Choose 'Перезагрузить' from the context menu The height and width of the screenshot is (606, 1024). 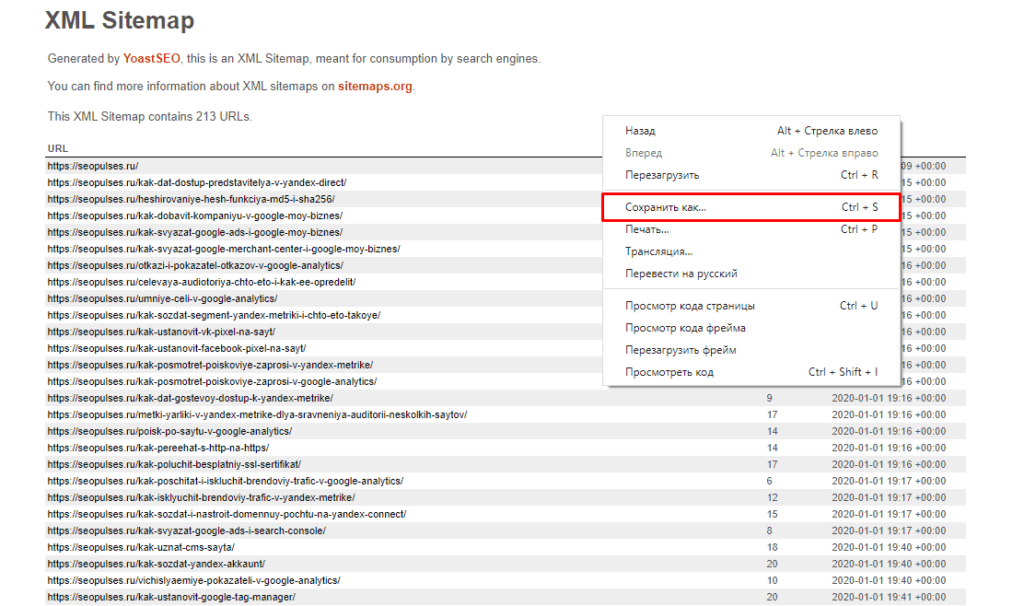pyautogui.click(x=662, y=175)
